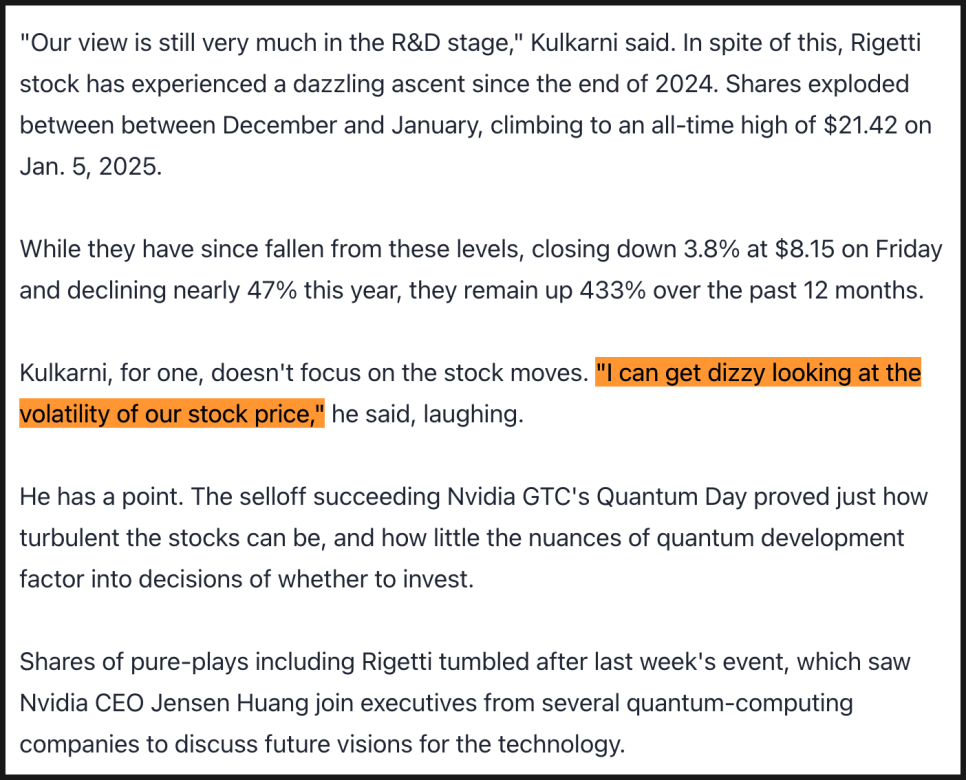This screenshot has width=966, height=780.
Task: Click "factor into decisions of whether to invest"
Action: coord(245,579)
